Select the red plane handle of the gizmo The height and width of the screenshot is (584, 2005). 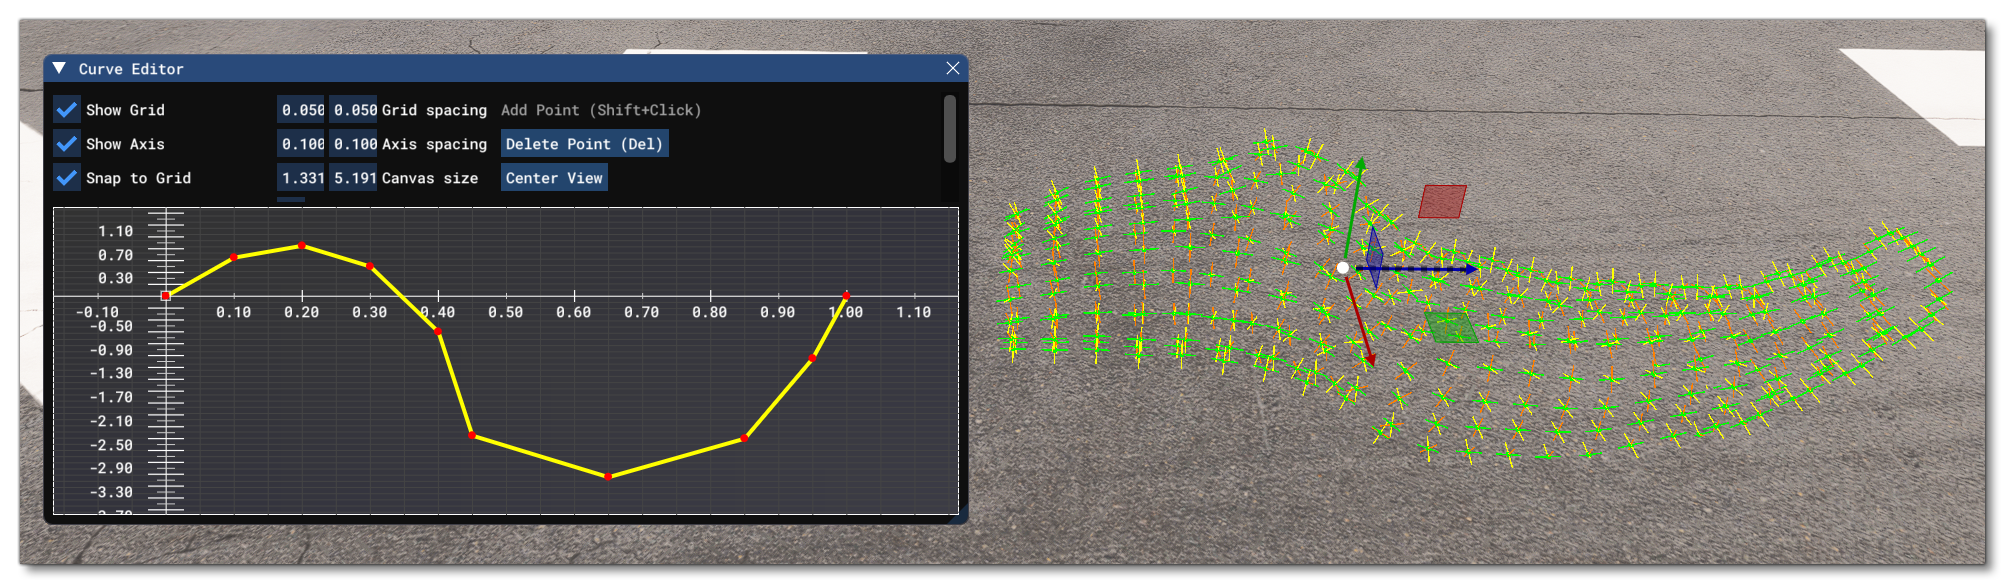[1442, 201]
